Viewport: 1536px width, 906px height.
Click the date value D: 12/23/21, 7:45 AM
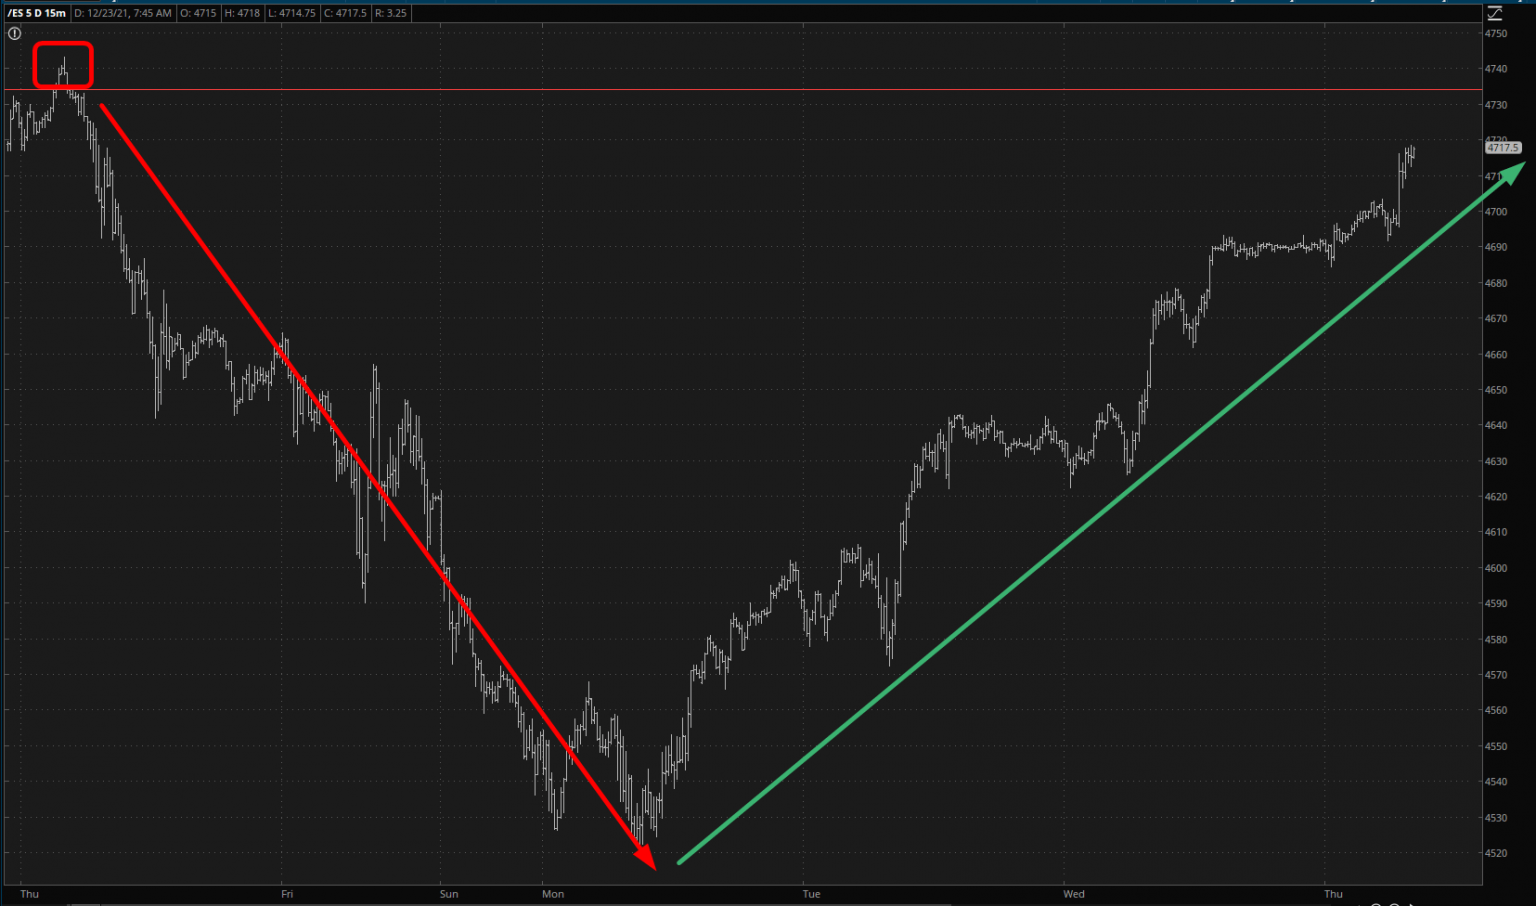click(x=123, y=13)
